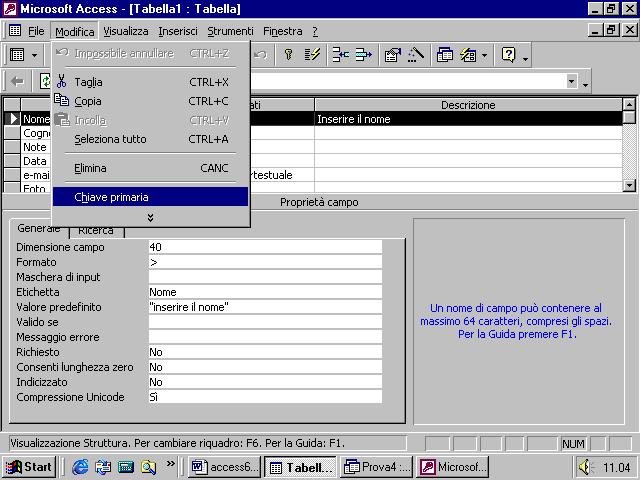The height and width of the screenshot is (480, 640).
Task: Click the toolbar options arrow beside Help
Action: [x=525, y=60]
